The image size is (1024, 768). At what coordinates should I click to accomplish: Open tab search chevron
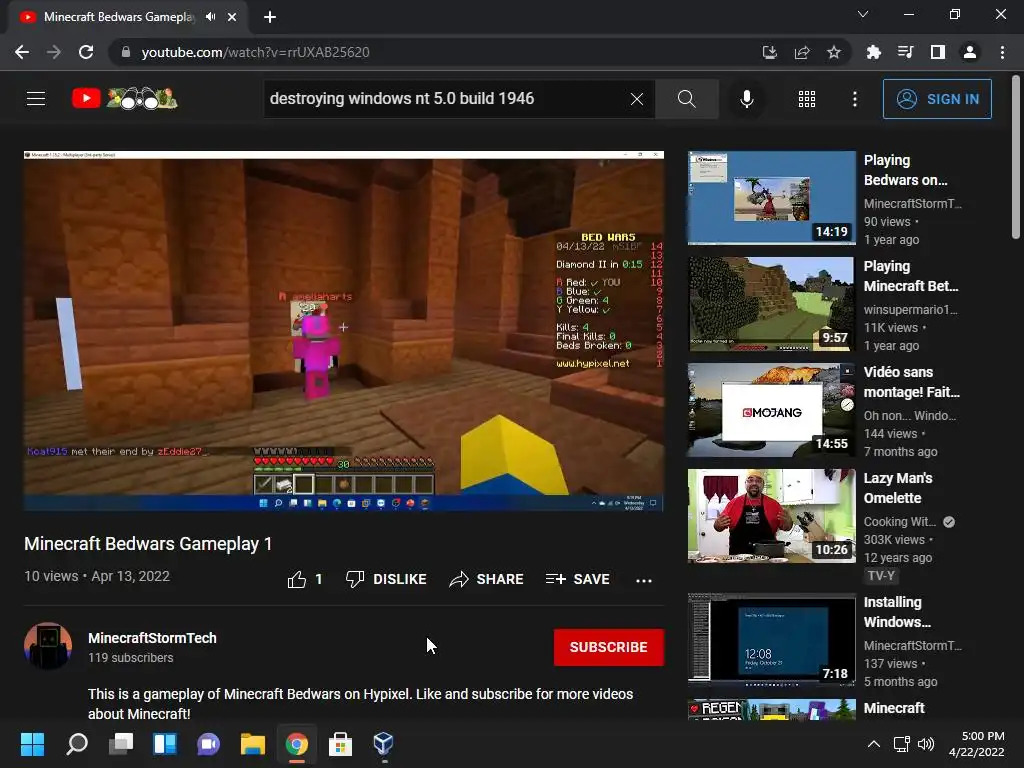click(x=863, y=14)
